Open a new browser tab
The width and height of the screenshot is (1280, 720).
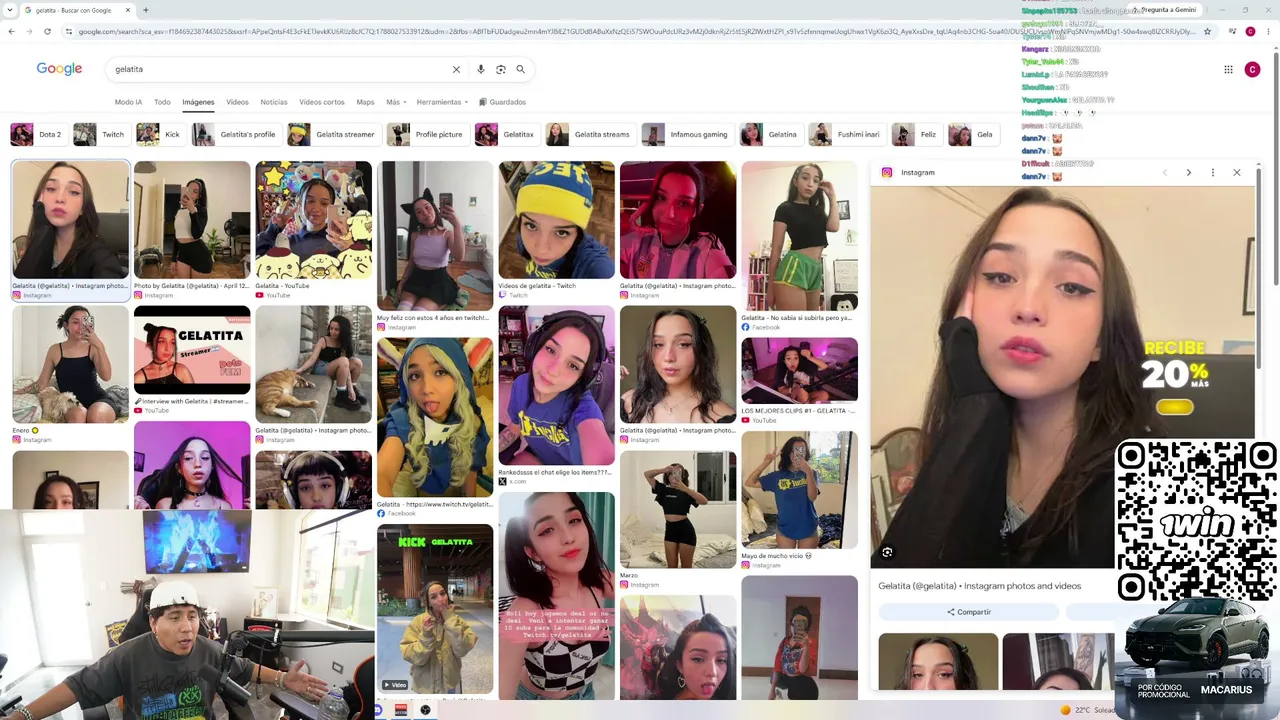click(146, 10)
